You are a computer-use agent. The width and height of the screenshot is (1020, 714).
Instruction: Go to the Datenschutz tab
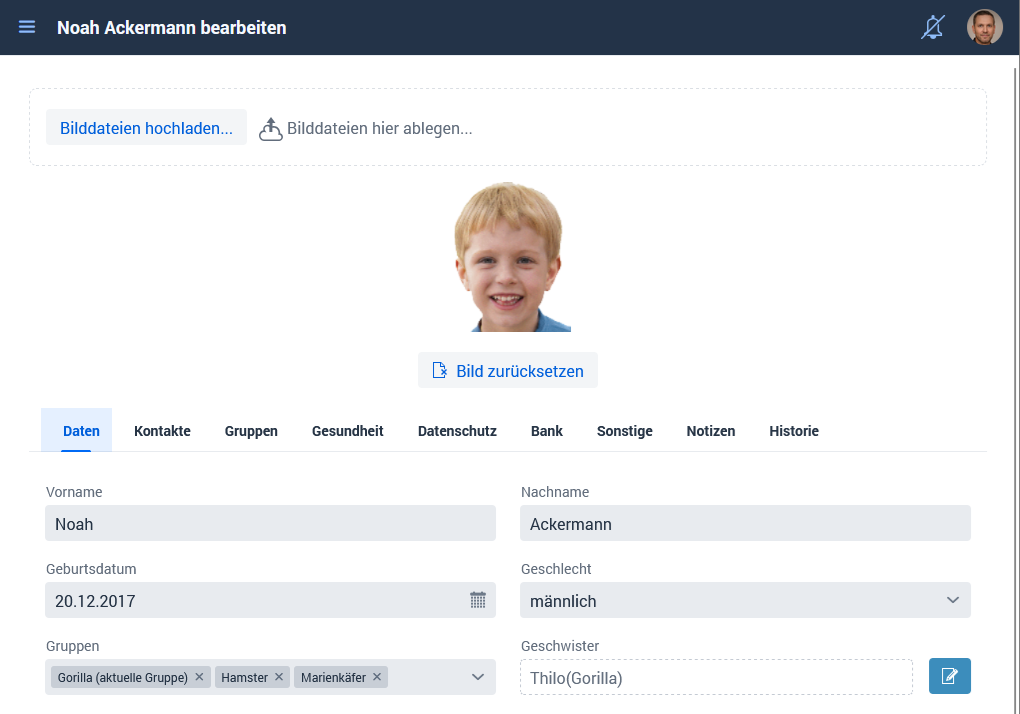coord(457,430)
